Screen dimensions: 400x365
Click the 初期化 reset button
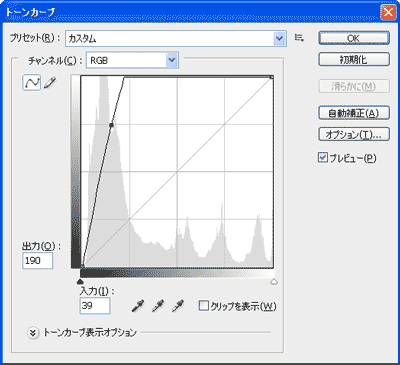point(354,60)
